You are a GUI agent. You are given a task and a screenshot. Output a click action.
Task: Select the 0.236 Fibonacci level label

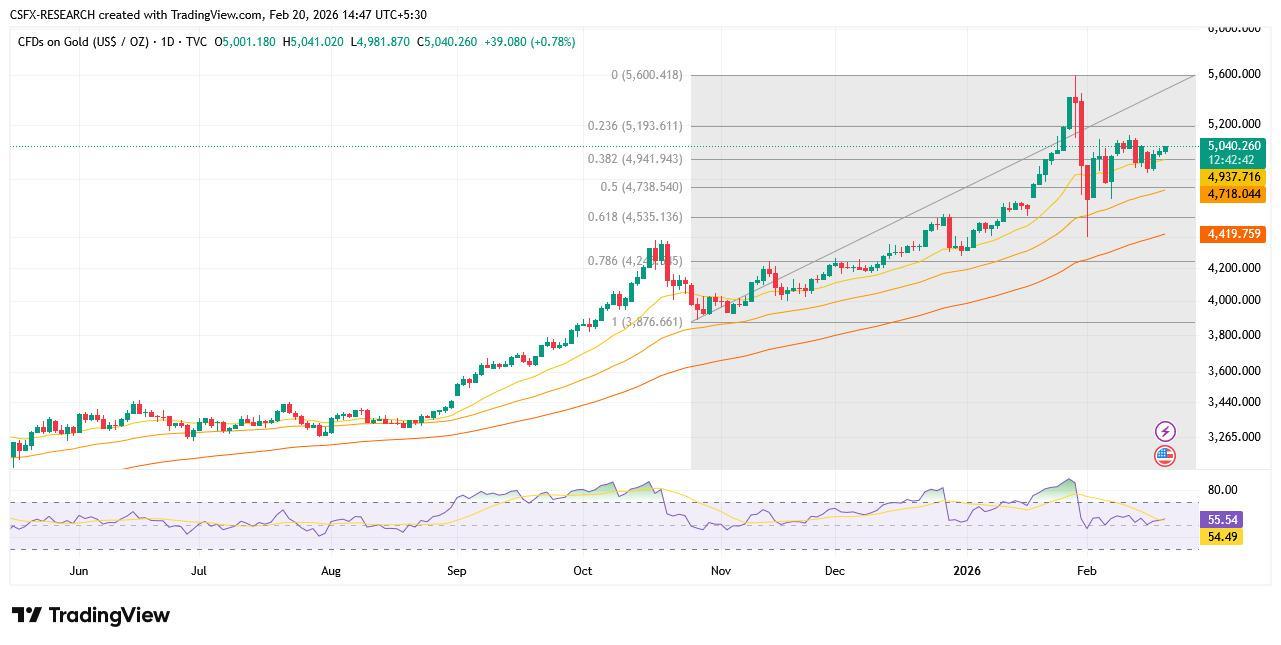pyautogui.click(x=634, y=125)
